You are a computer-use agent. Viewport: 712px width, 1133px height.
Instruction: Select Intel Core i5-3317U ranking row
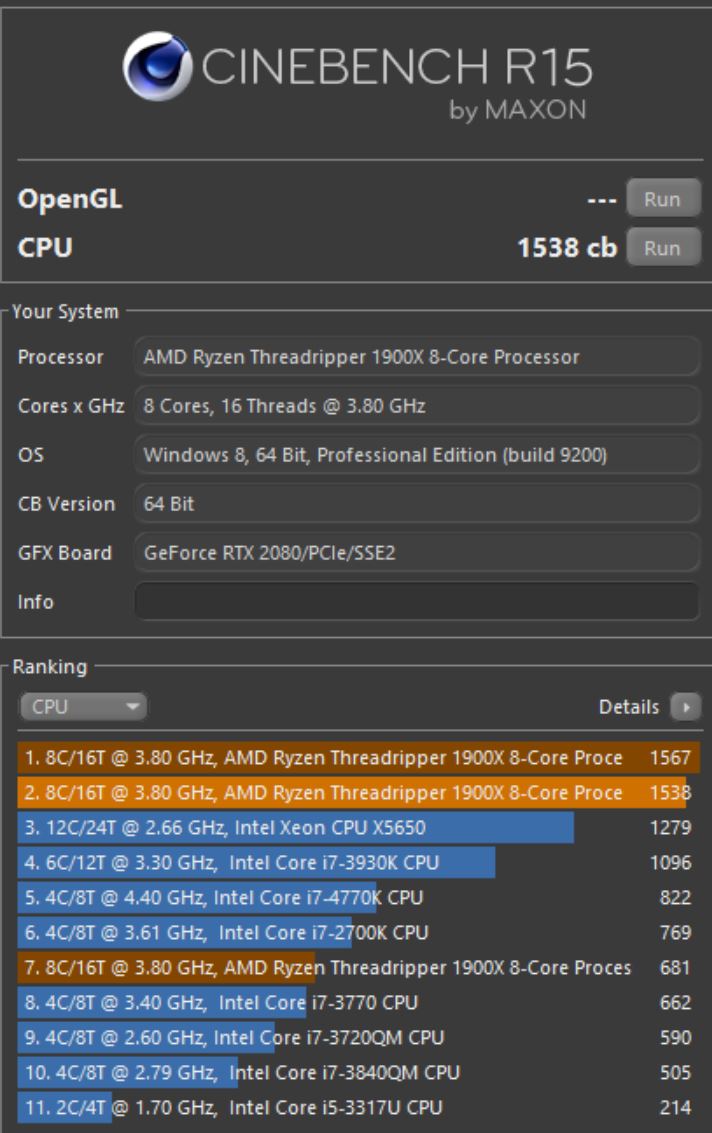click(357, 1106)
